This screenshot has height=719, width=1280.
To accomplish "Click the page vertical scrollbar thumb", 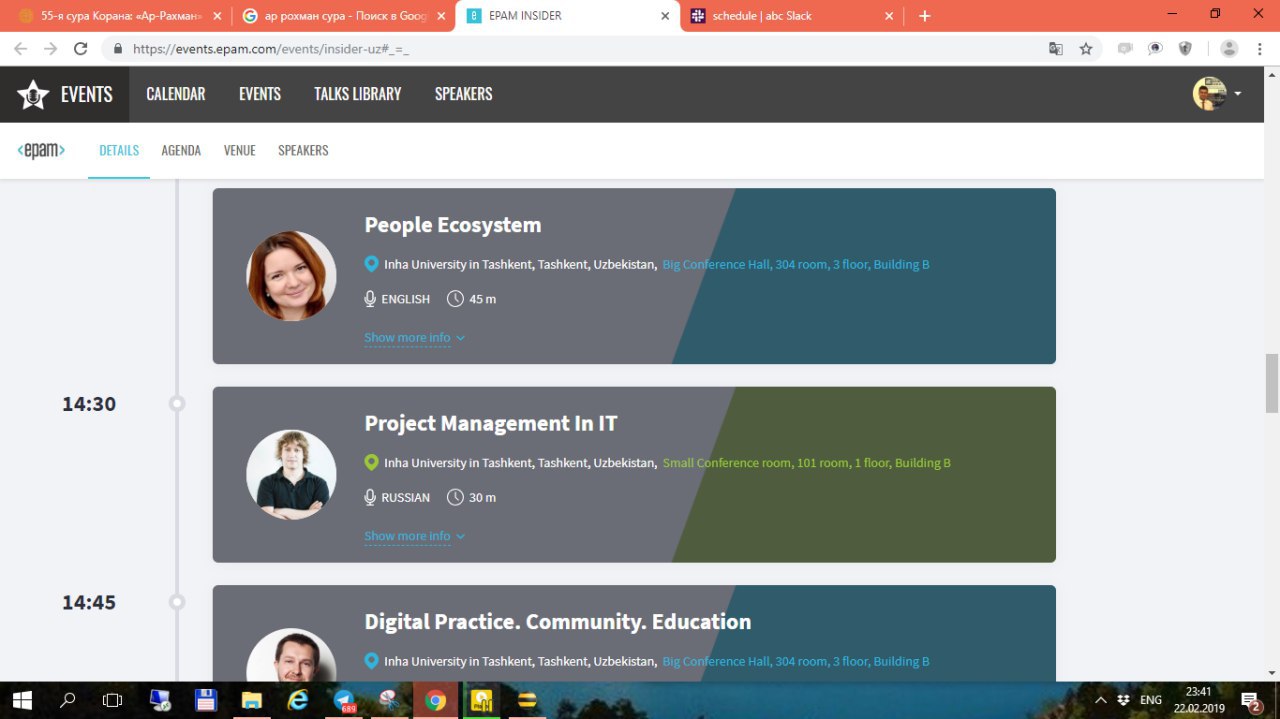I will (x=1272, y=383).
